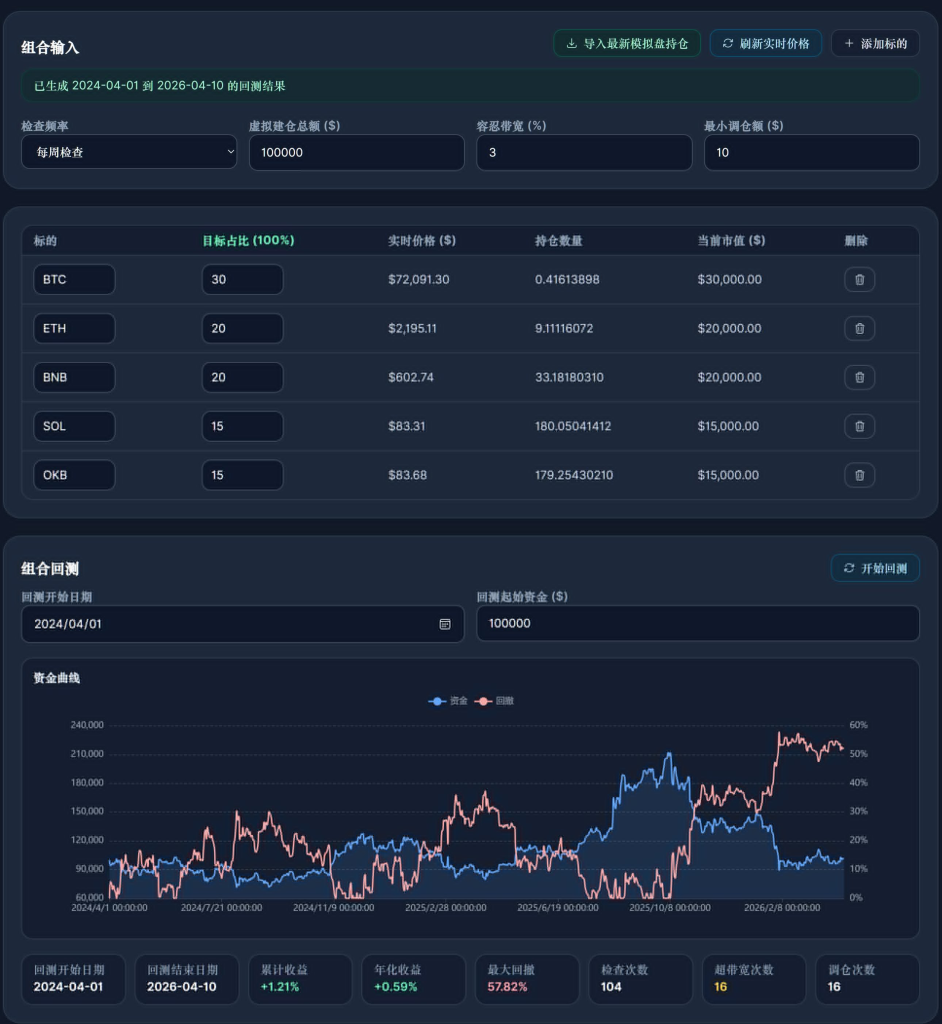Click the 导入最新模拟盘持仓 button

627,43
